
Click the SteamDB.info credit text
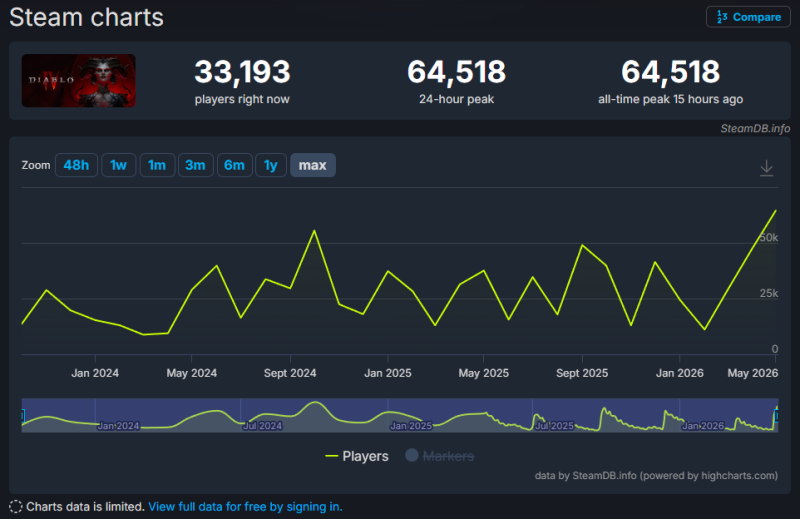755,129
